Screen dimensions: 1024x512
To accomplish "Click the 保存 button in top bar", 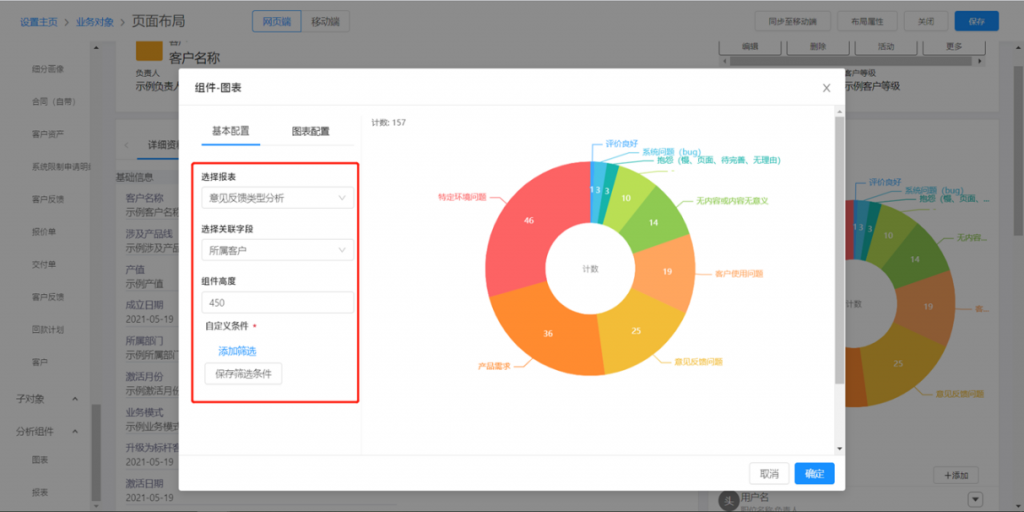I will point(976,21).
